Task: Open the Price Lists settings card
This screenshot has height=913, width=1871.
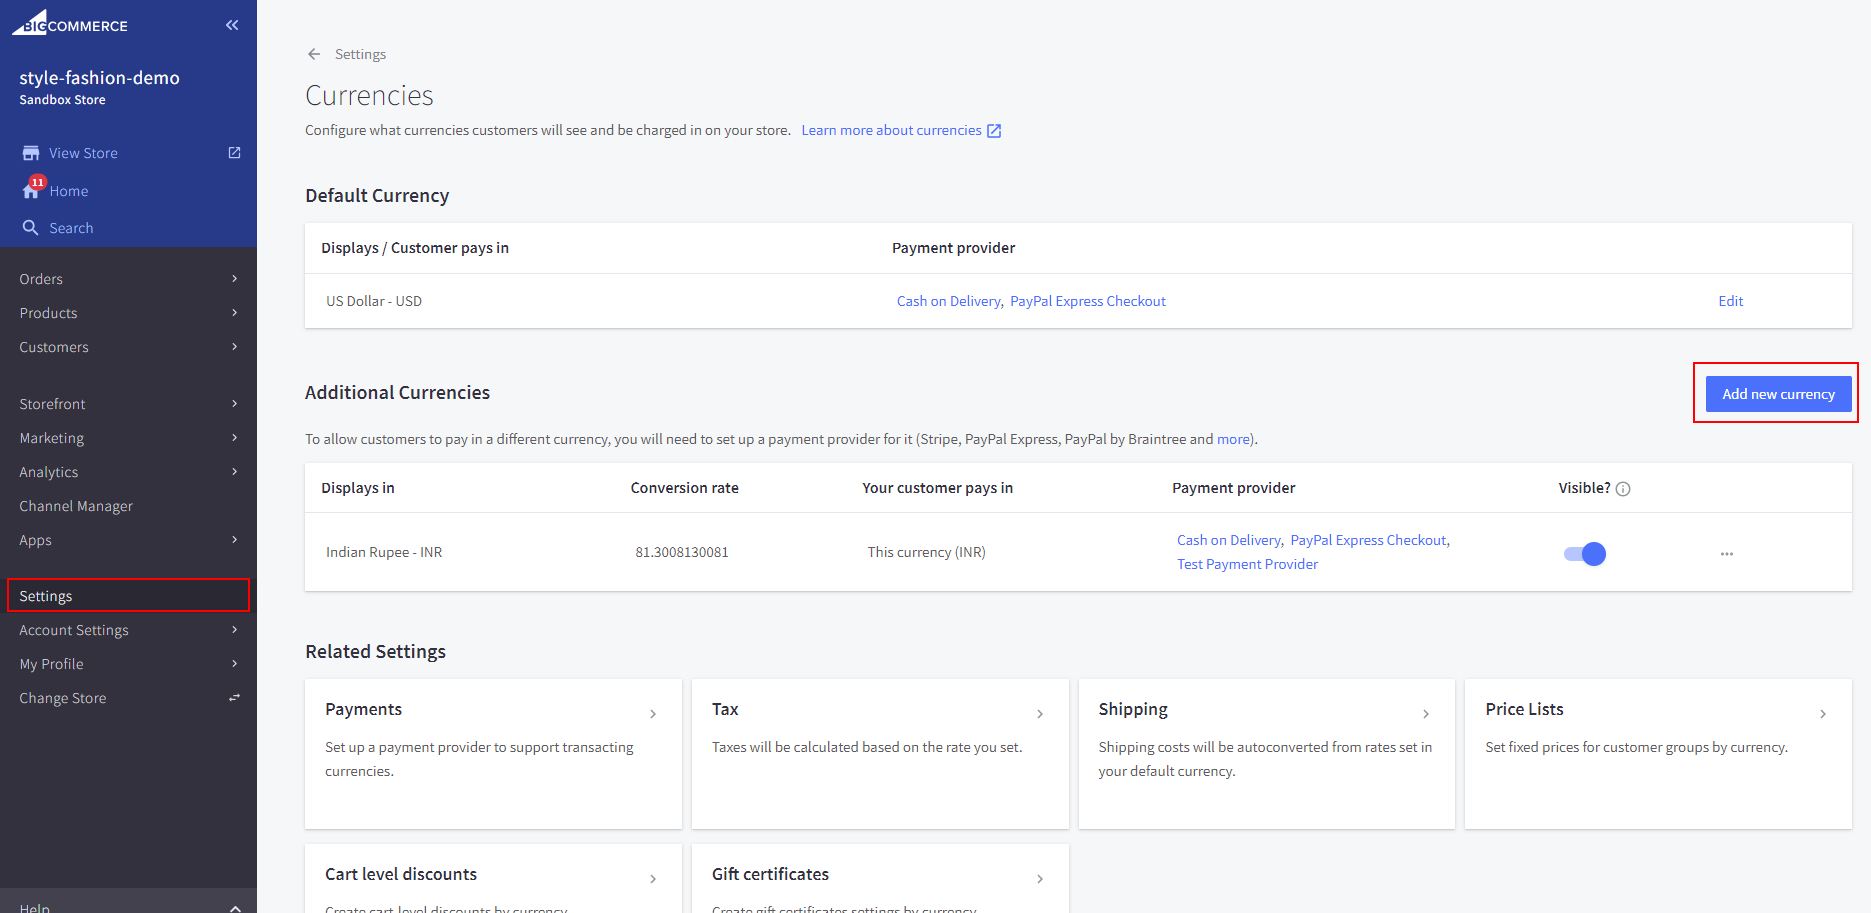Action: click(1657, 753)
